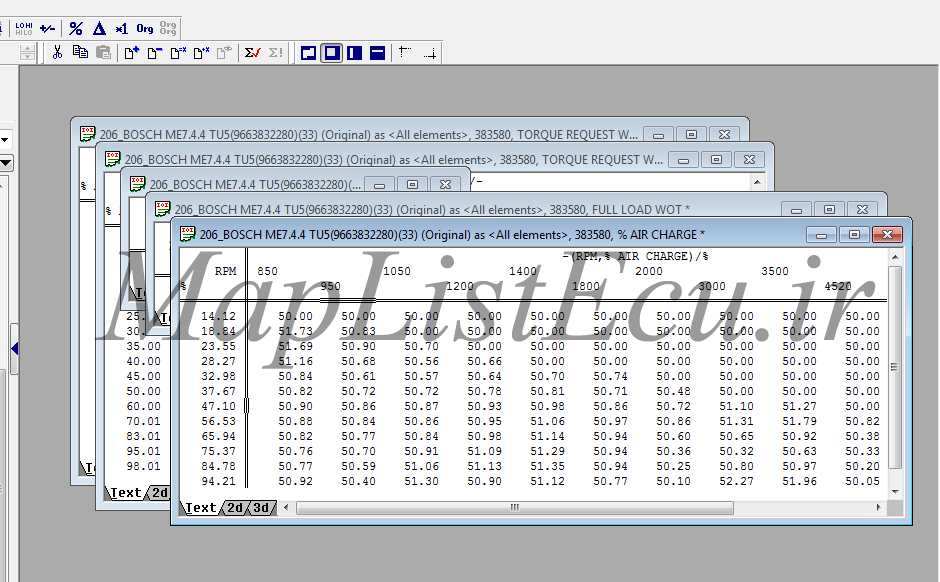Viewport: 940px width, 582px height.
Task: Click the grayed double Org icon
Action: pyautogui.click(x=168, y=28)
